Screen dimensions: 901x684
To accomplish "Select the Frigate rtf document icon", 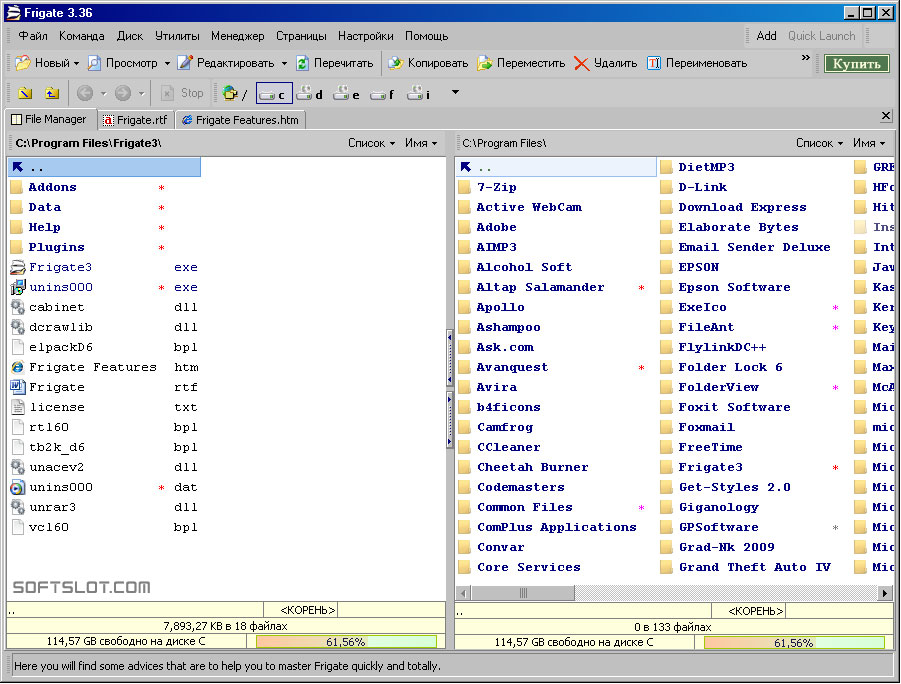I will click(x=18, y=387).
